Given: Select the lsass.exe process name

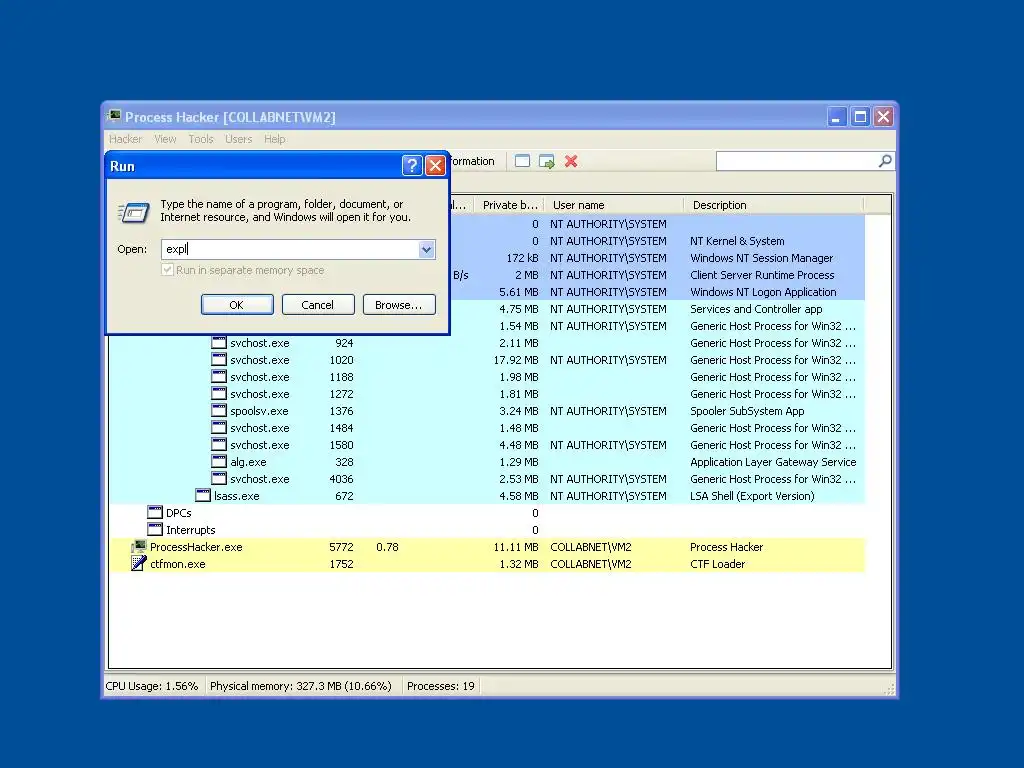Looking at the screenshot, I should coord(236,496).
